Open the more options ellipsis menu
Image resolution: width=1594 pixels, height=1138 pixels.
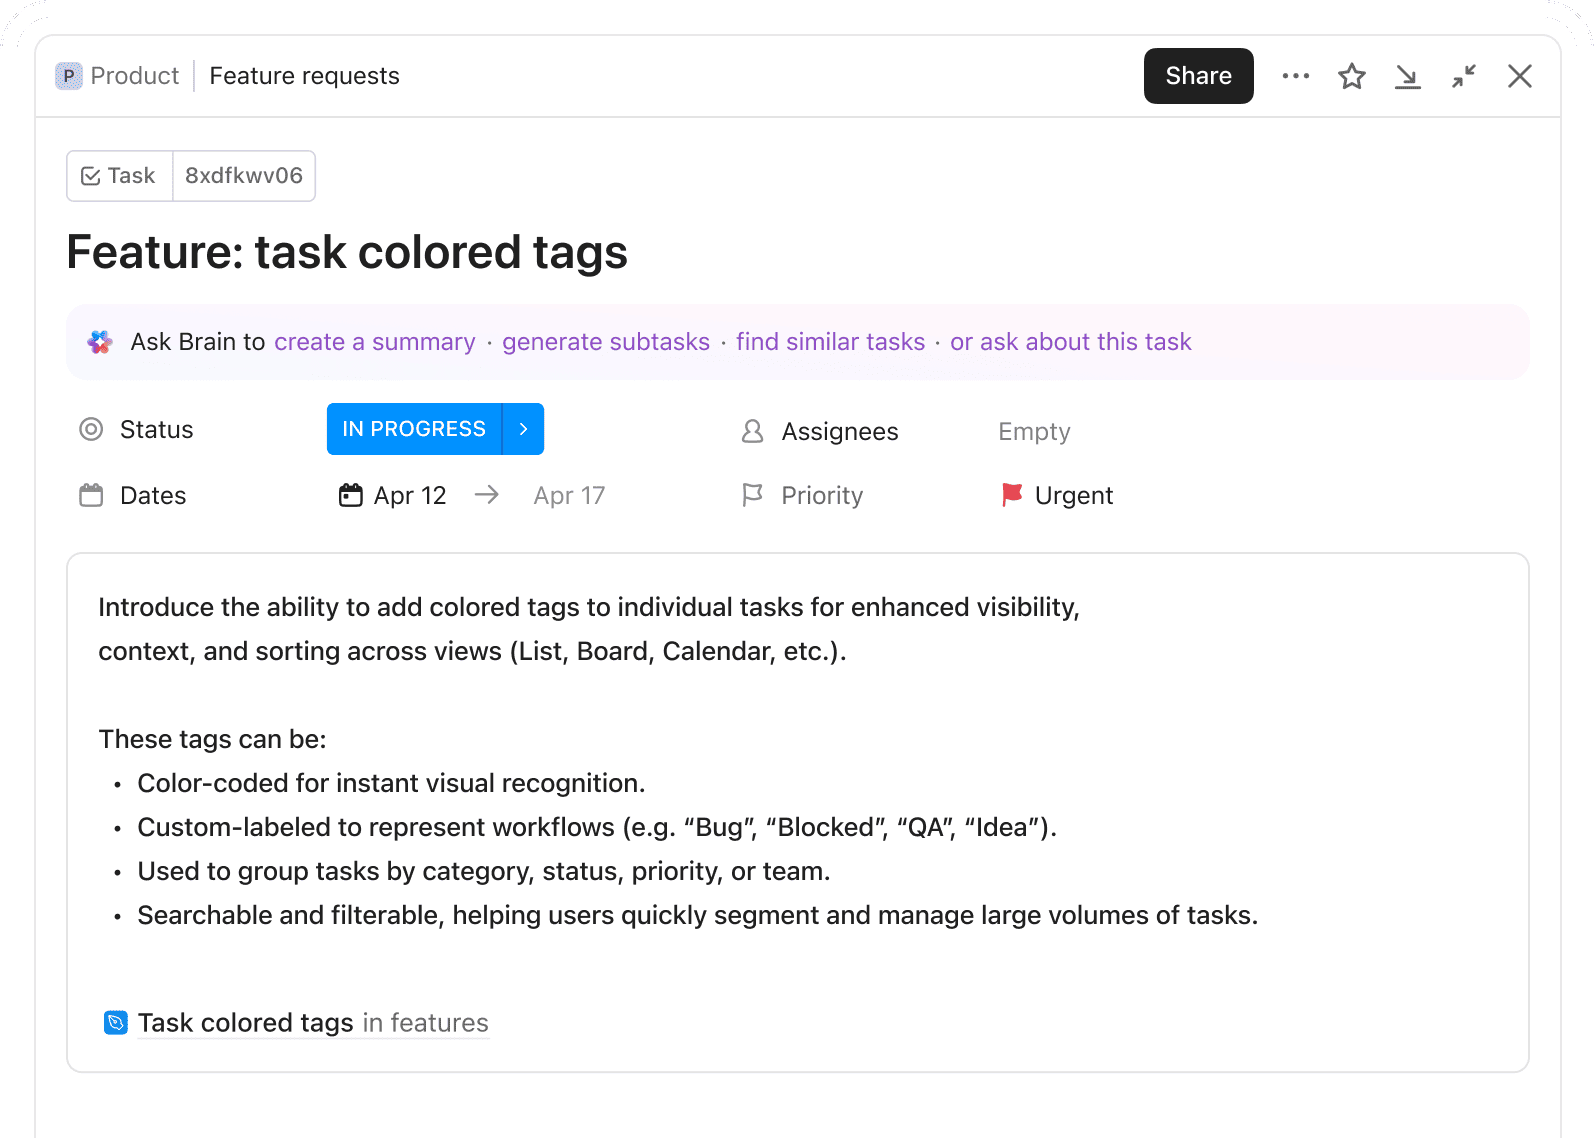point(1296,76)
